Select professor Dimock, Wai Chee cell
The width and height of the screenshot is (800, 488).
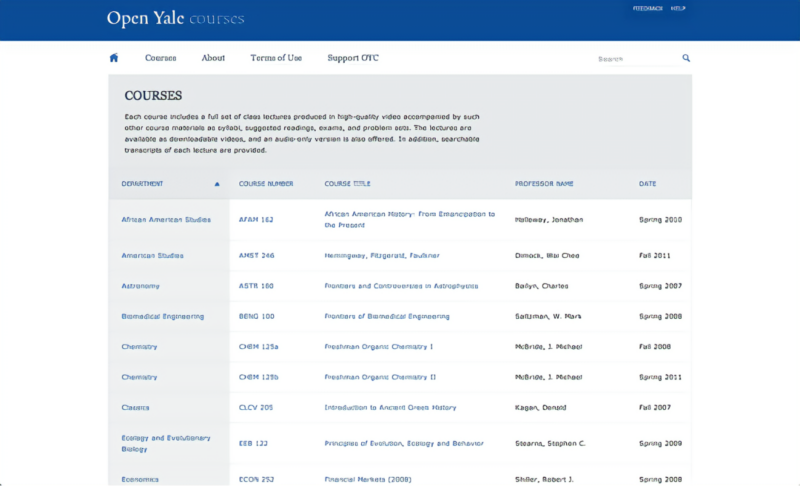click(x=547, y=255)
